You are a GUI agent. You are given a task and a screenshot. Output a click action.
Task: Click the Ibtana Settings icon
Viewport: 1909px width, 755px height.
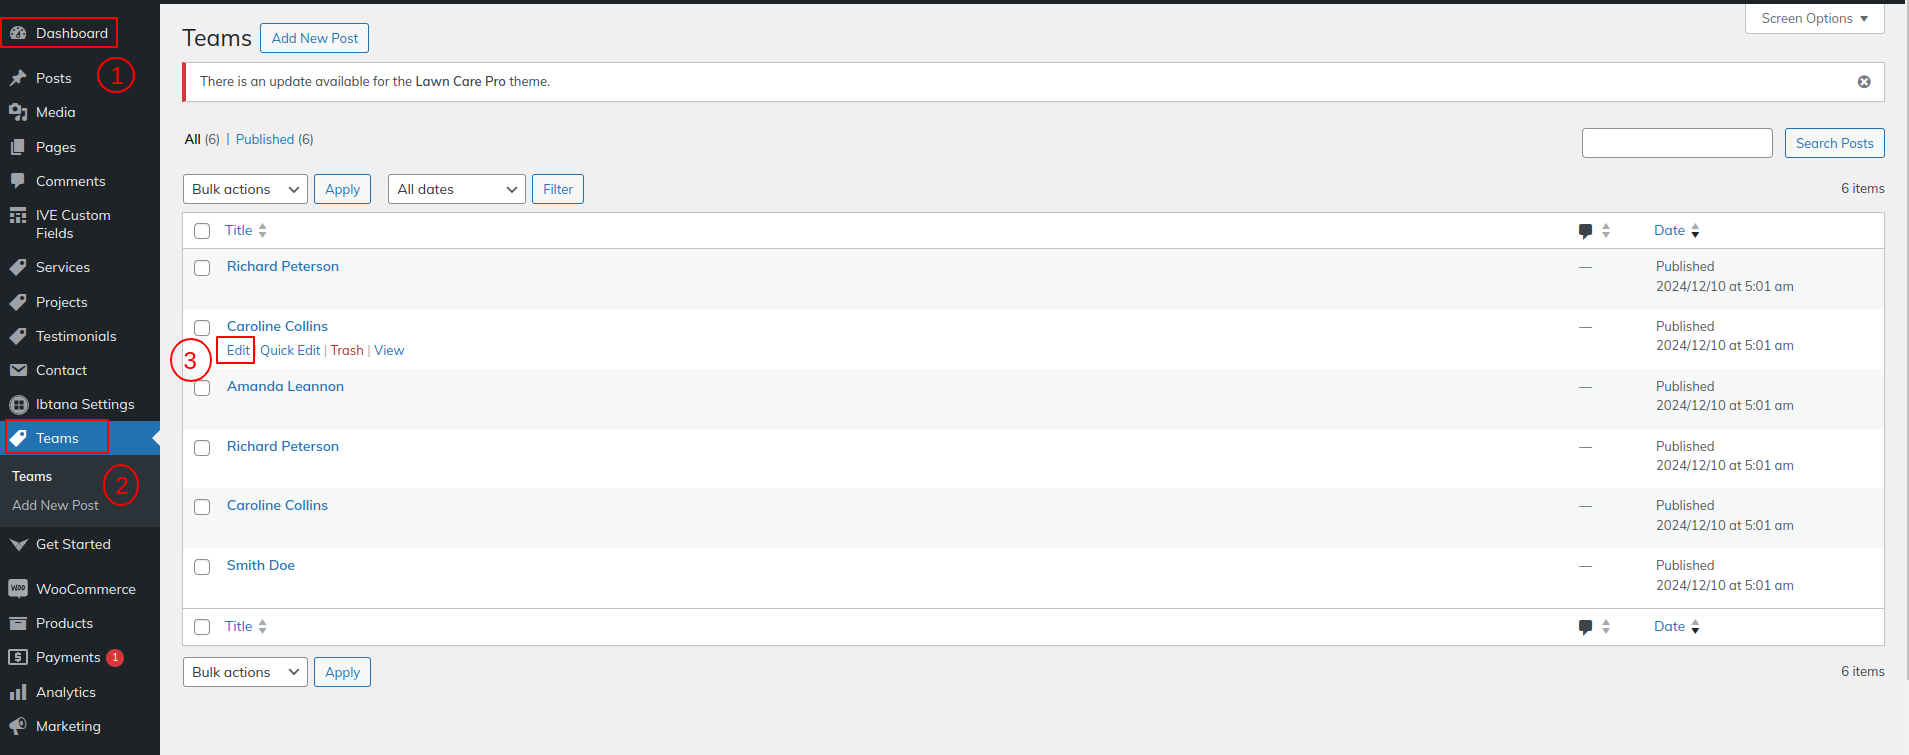[18, 404]
